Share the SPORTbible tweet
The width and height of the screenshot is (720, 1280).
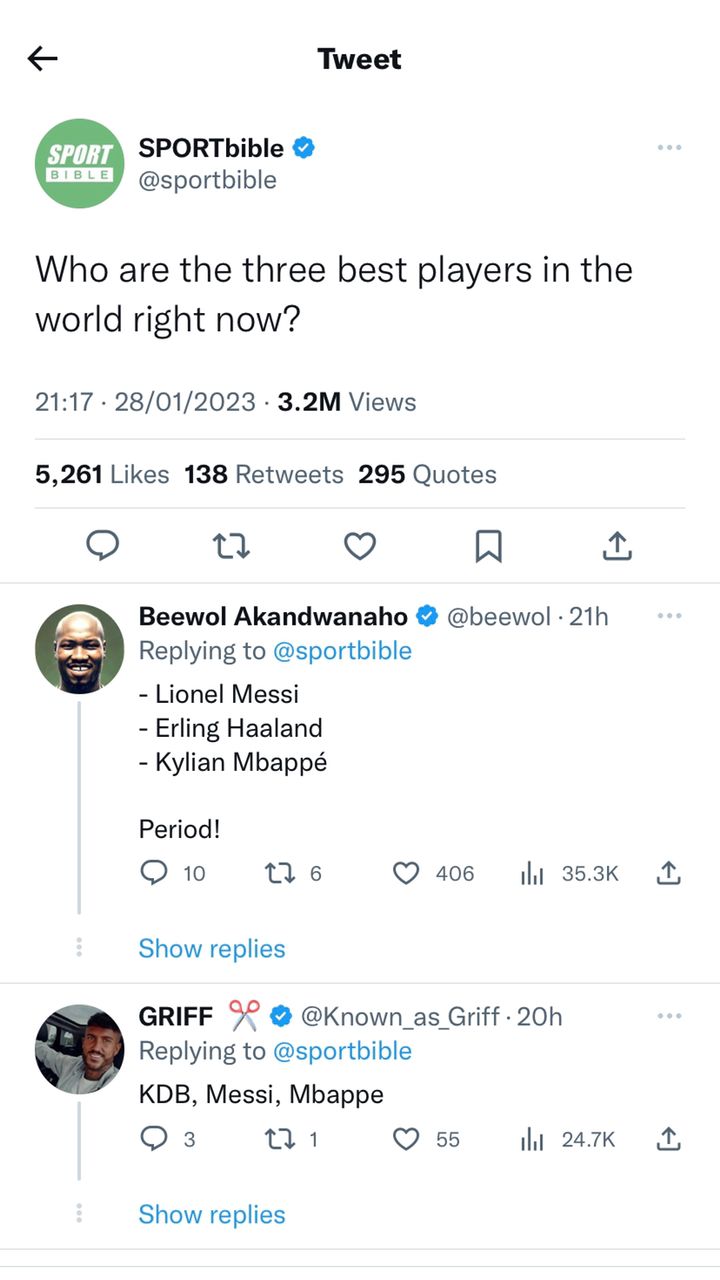617,545
